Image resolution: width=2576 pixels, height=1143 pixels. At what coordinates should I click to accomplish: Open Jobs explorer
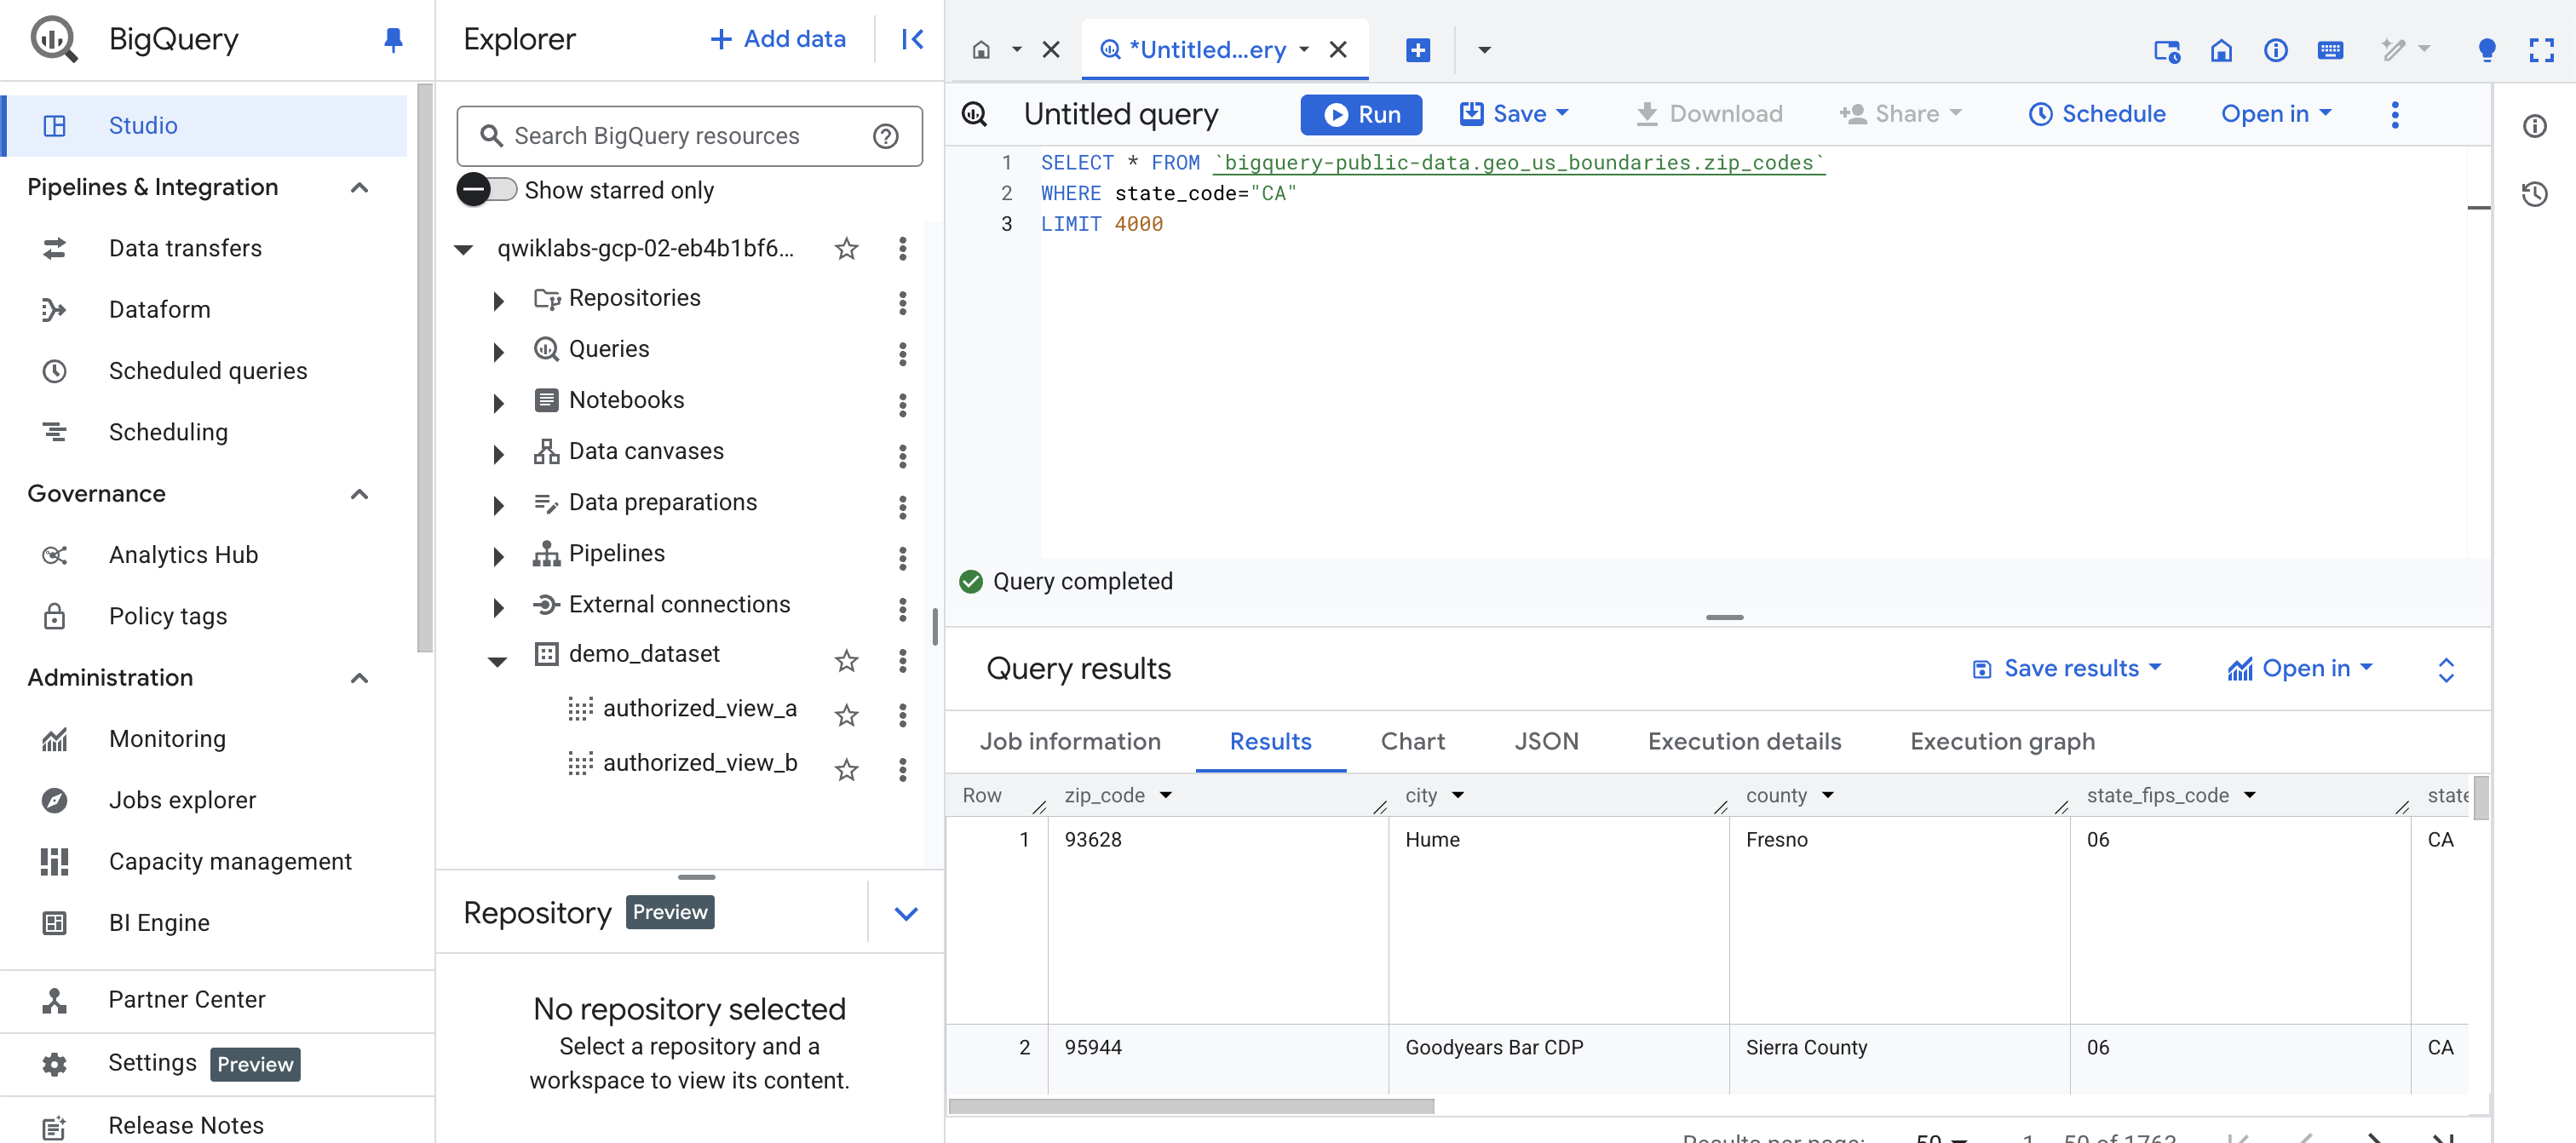tap(182, 800)
